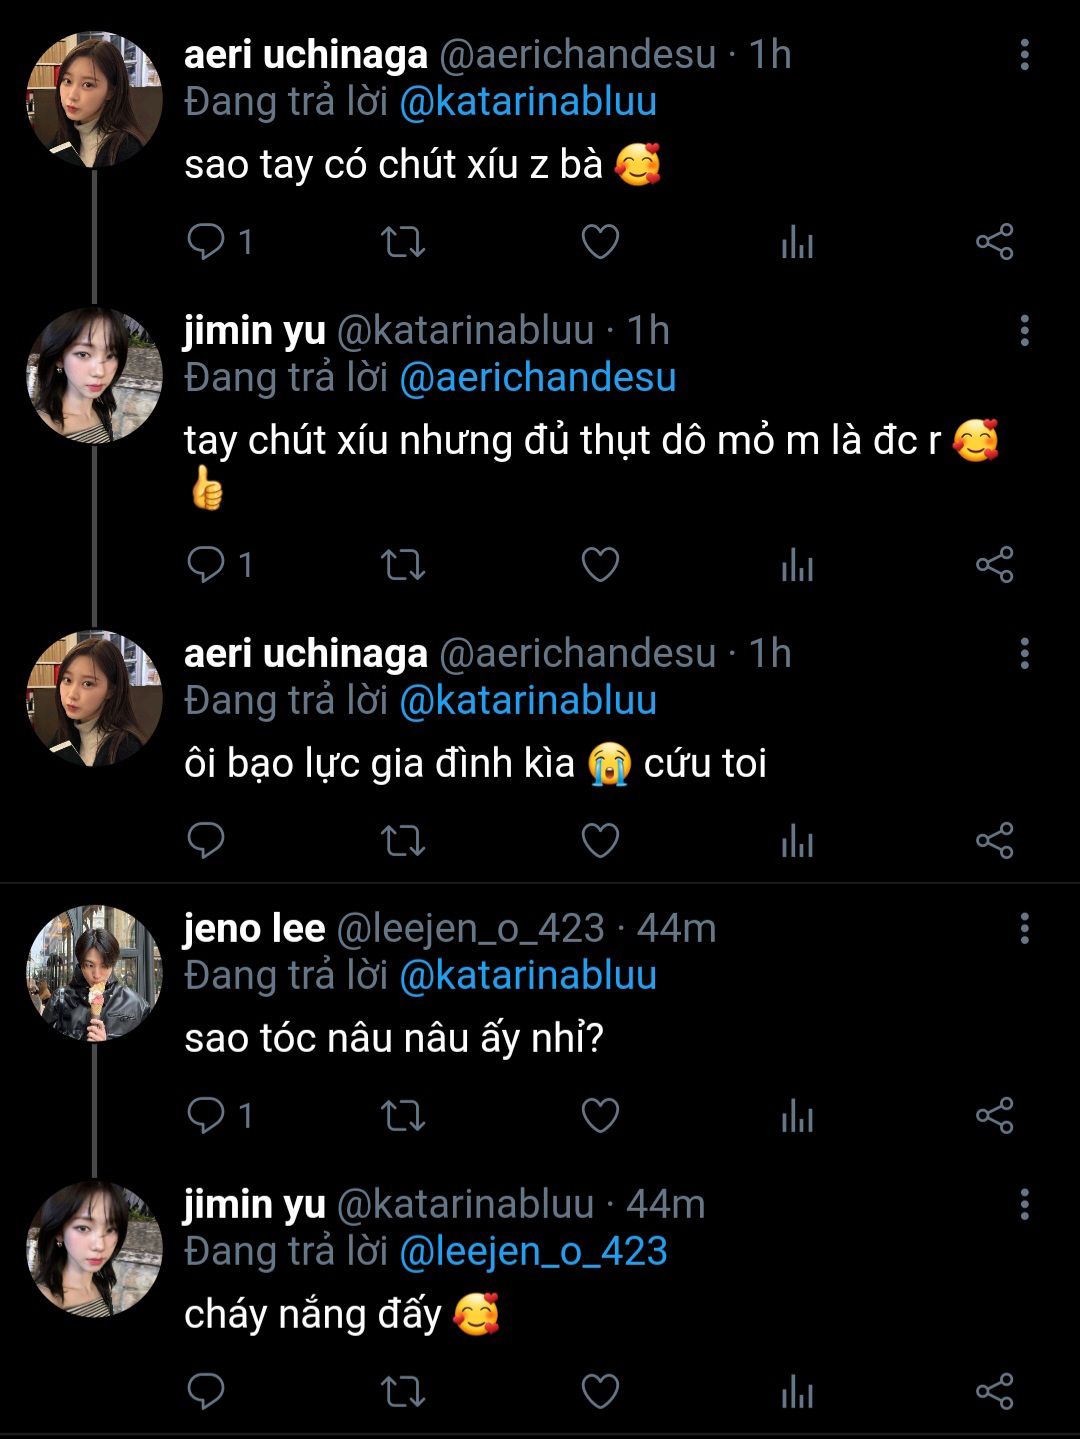Viewport: 1080px width, 1439px height.
Task: View analytics on "ôi bạo lực gia đình" tweet
Action: [797, 841]
